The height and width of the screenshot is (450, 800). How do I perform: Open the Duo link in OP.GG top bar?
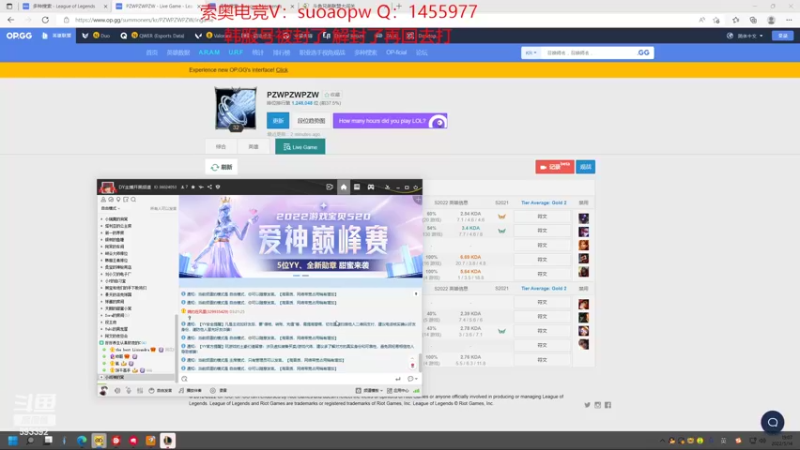click(x=101, y=36)
